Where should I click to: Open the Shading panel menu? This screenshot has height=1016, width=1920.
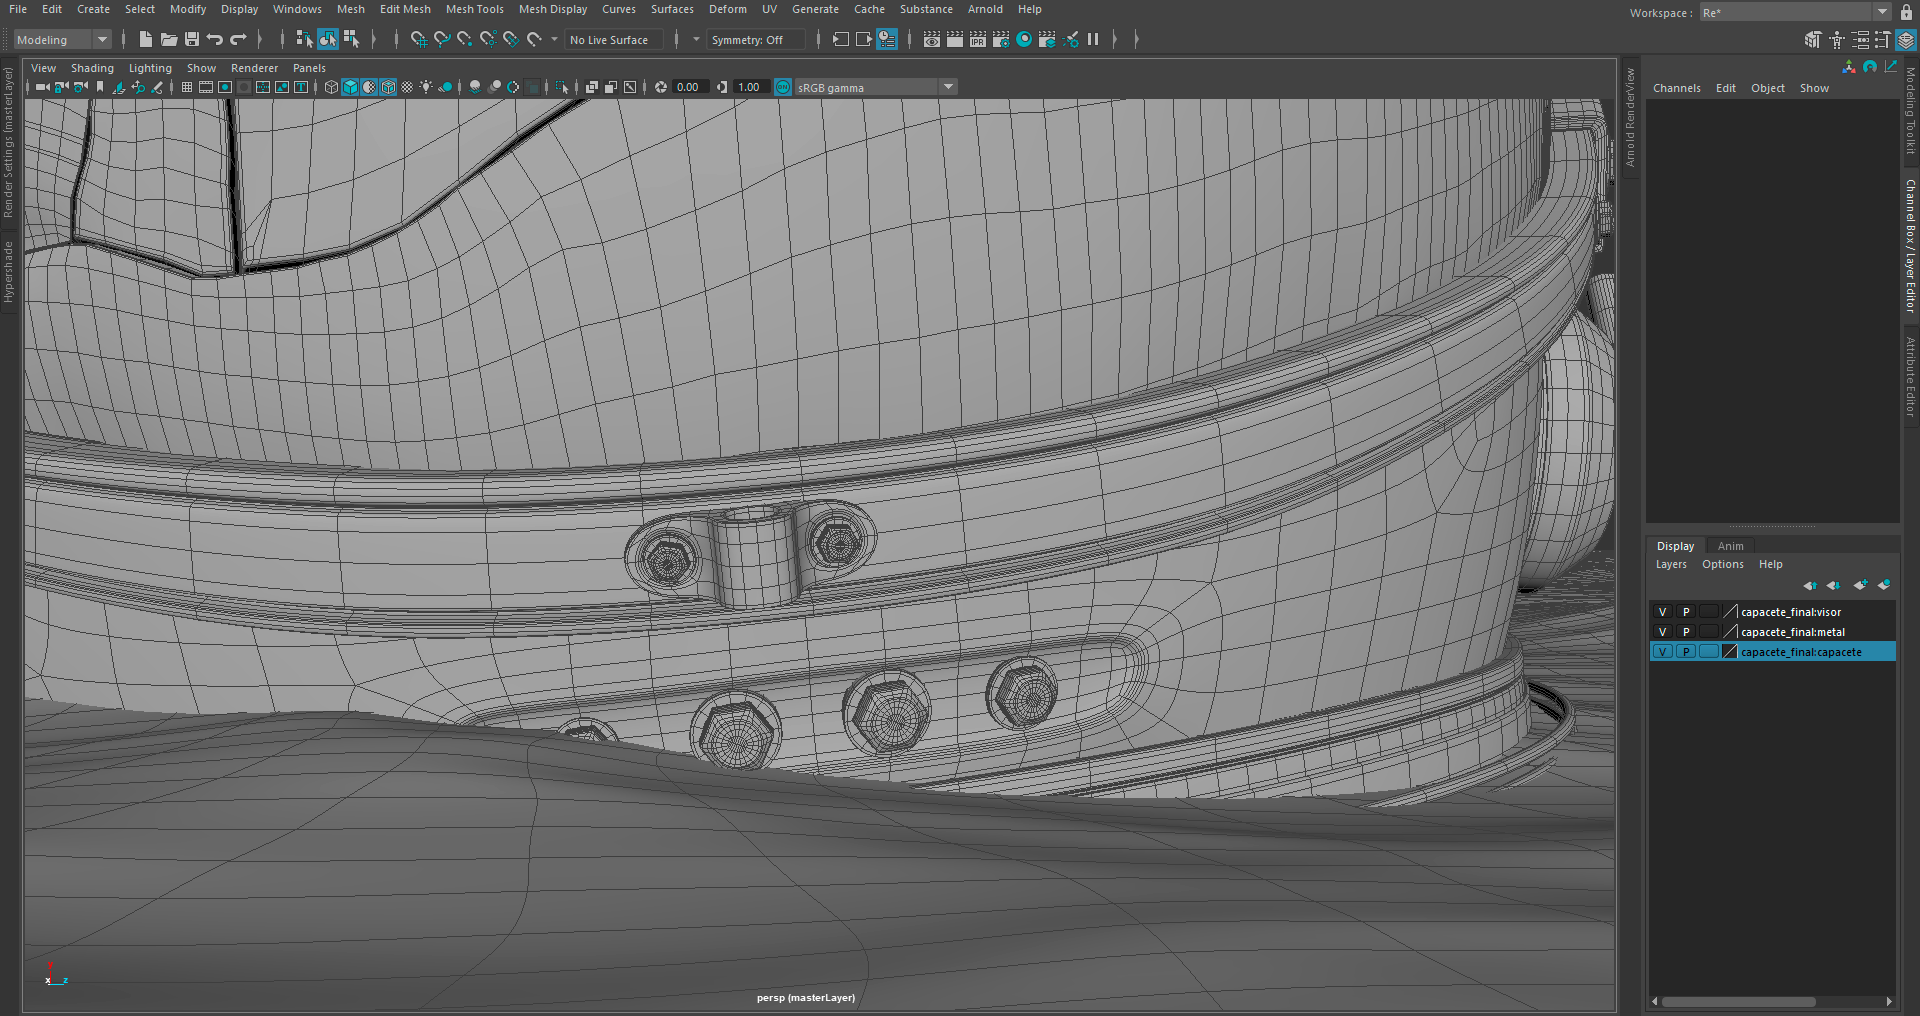coord(92,68)
